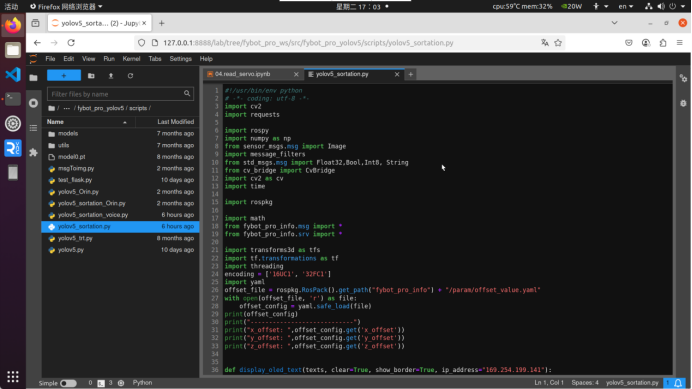692x389 pixels.
Task: Open the Tabs menu
Action: (x=154, y=59)
